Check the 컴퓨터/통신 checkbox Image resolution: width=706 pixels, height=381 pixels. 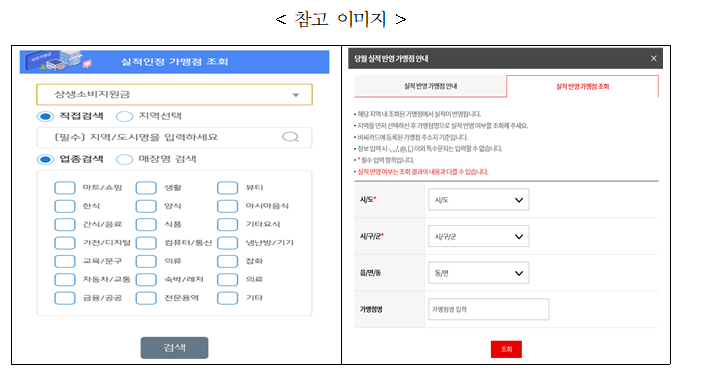(146, 243)
